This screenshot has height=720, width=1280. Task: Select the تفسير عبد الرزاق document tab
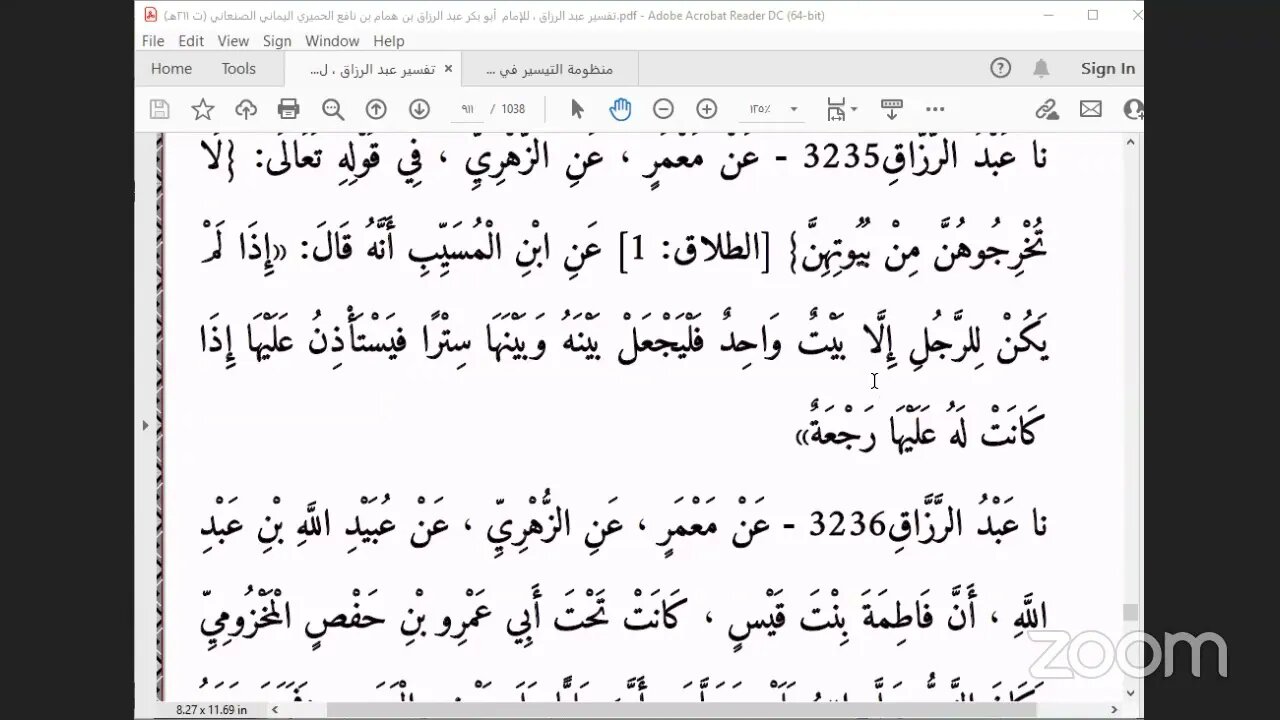click(x=372, y=69)
